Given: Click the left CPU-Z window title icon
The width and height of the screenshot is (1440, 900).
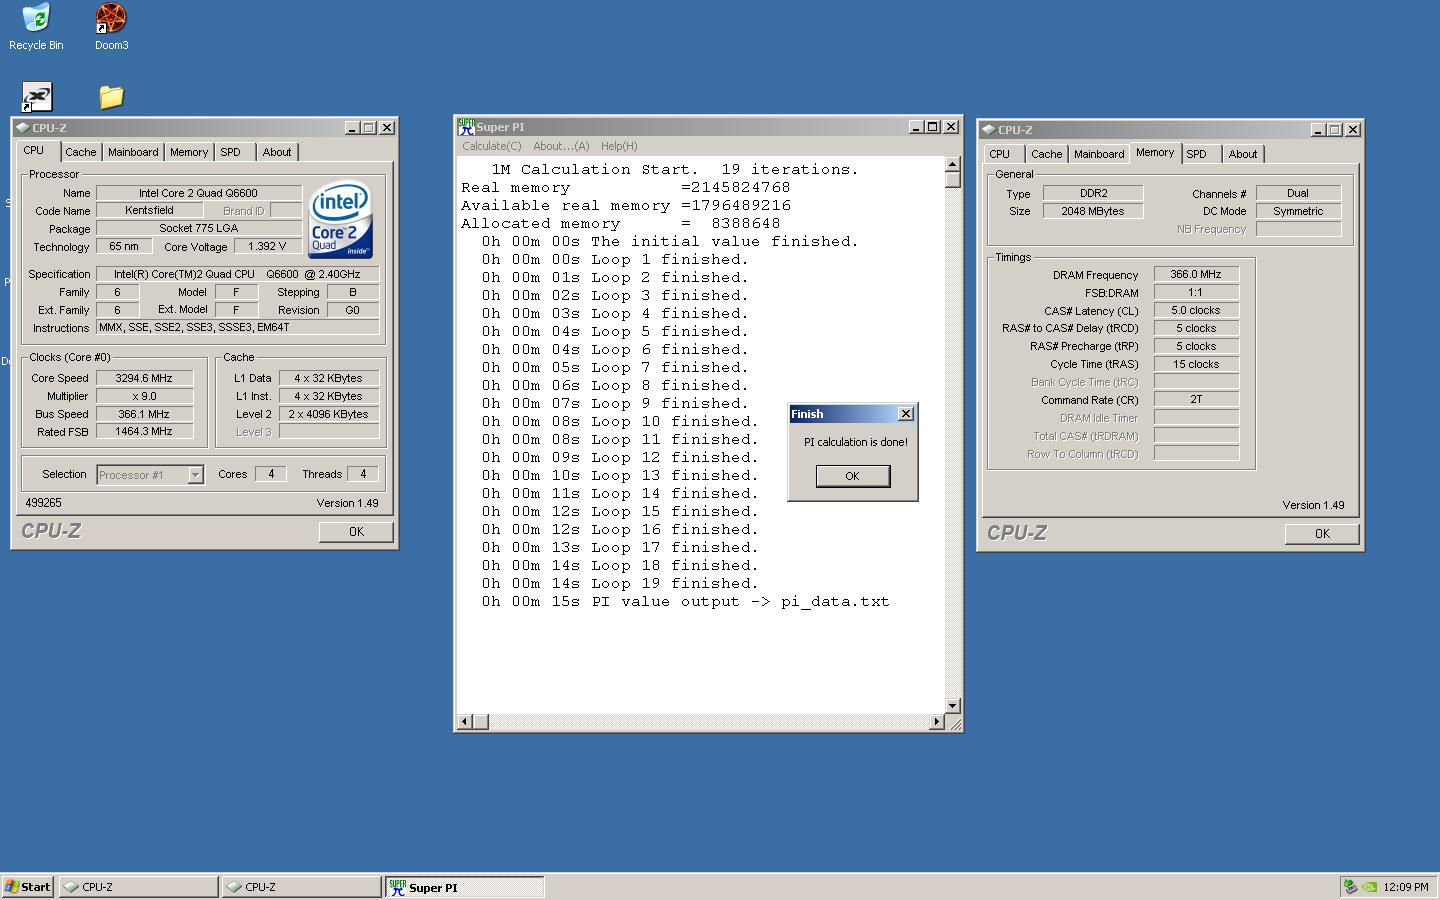Looking at the screenshot, I should click(x=23, y=128).
